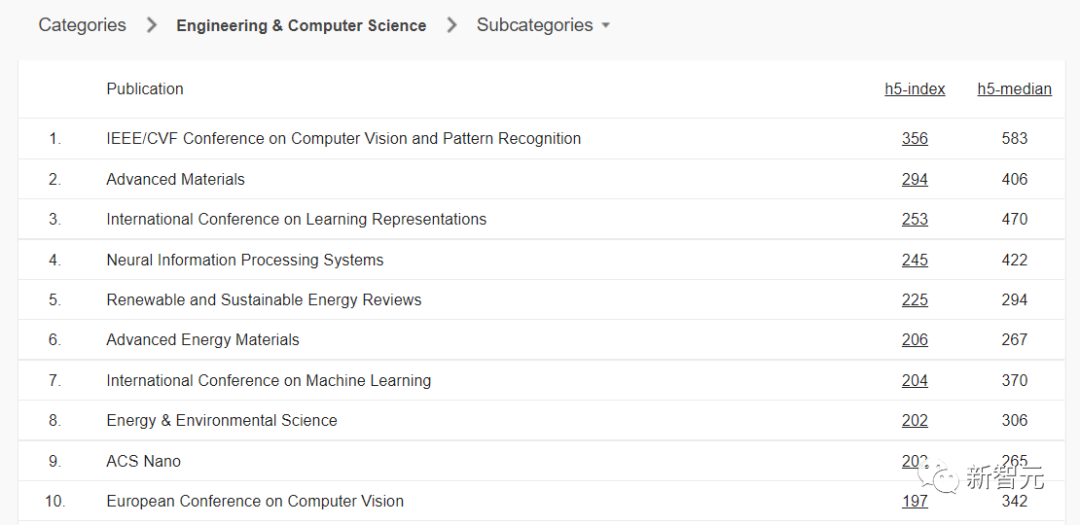Open h5-index 225 for Renewable Energy Reviews
1080x525 pixels.
click(914, 300)
